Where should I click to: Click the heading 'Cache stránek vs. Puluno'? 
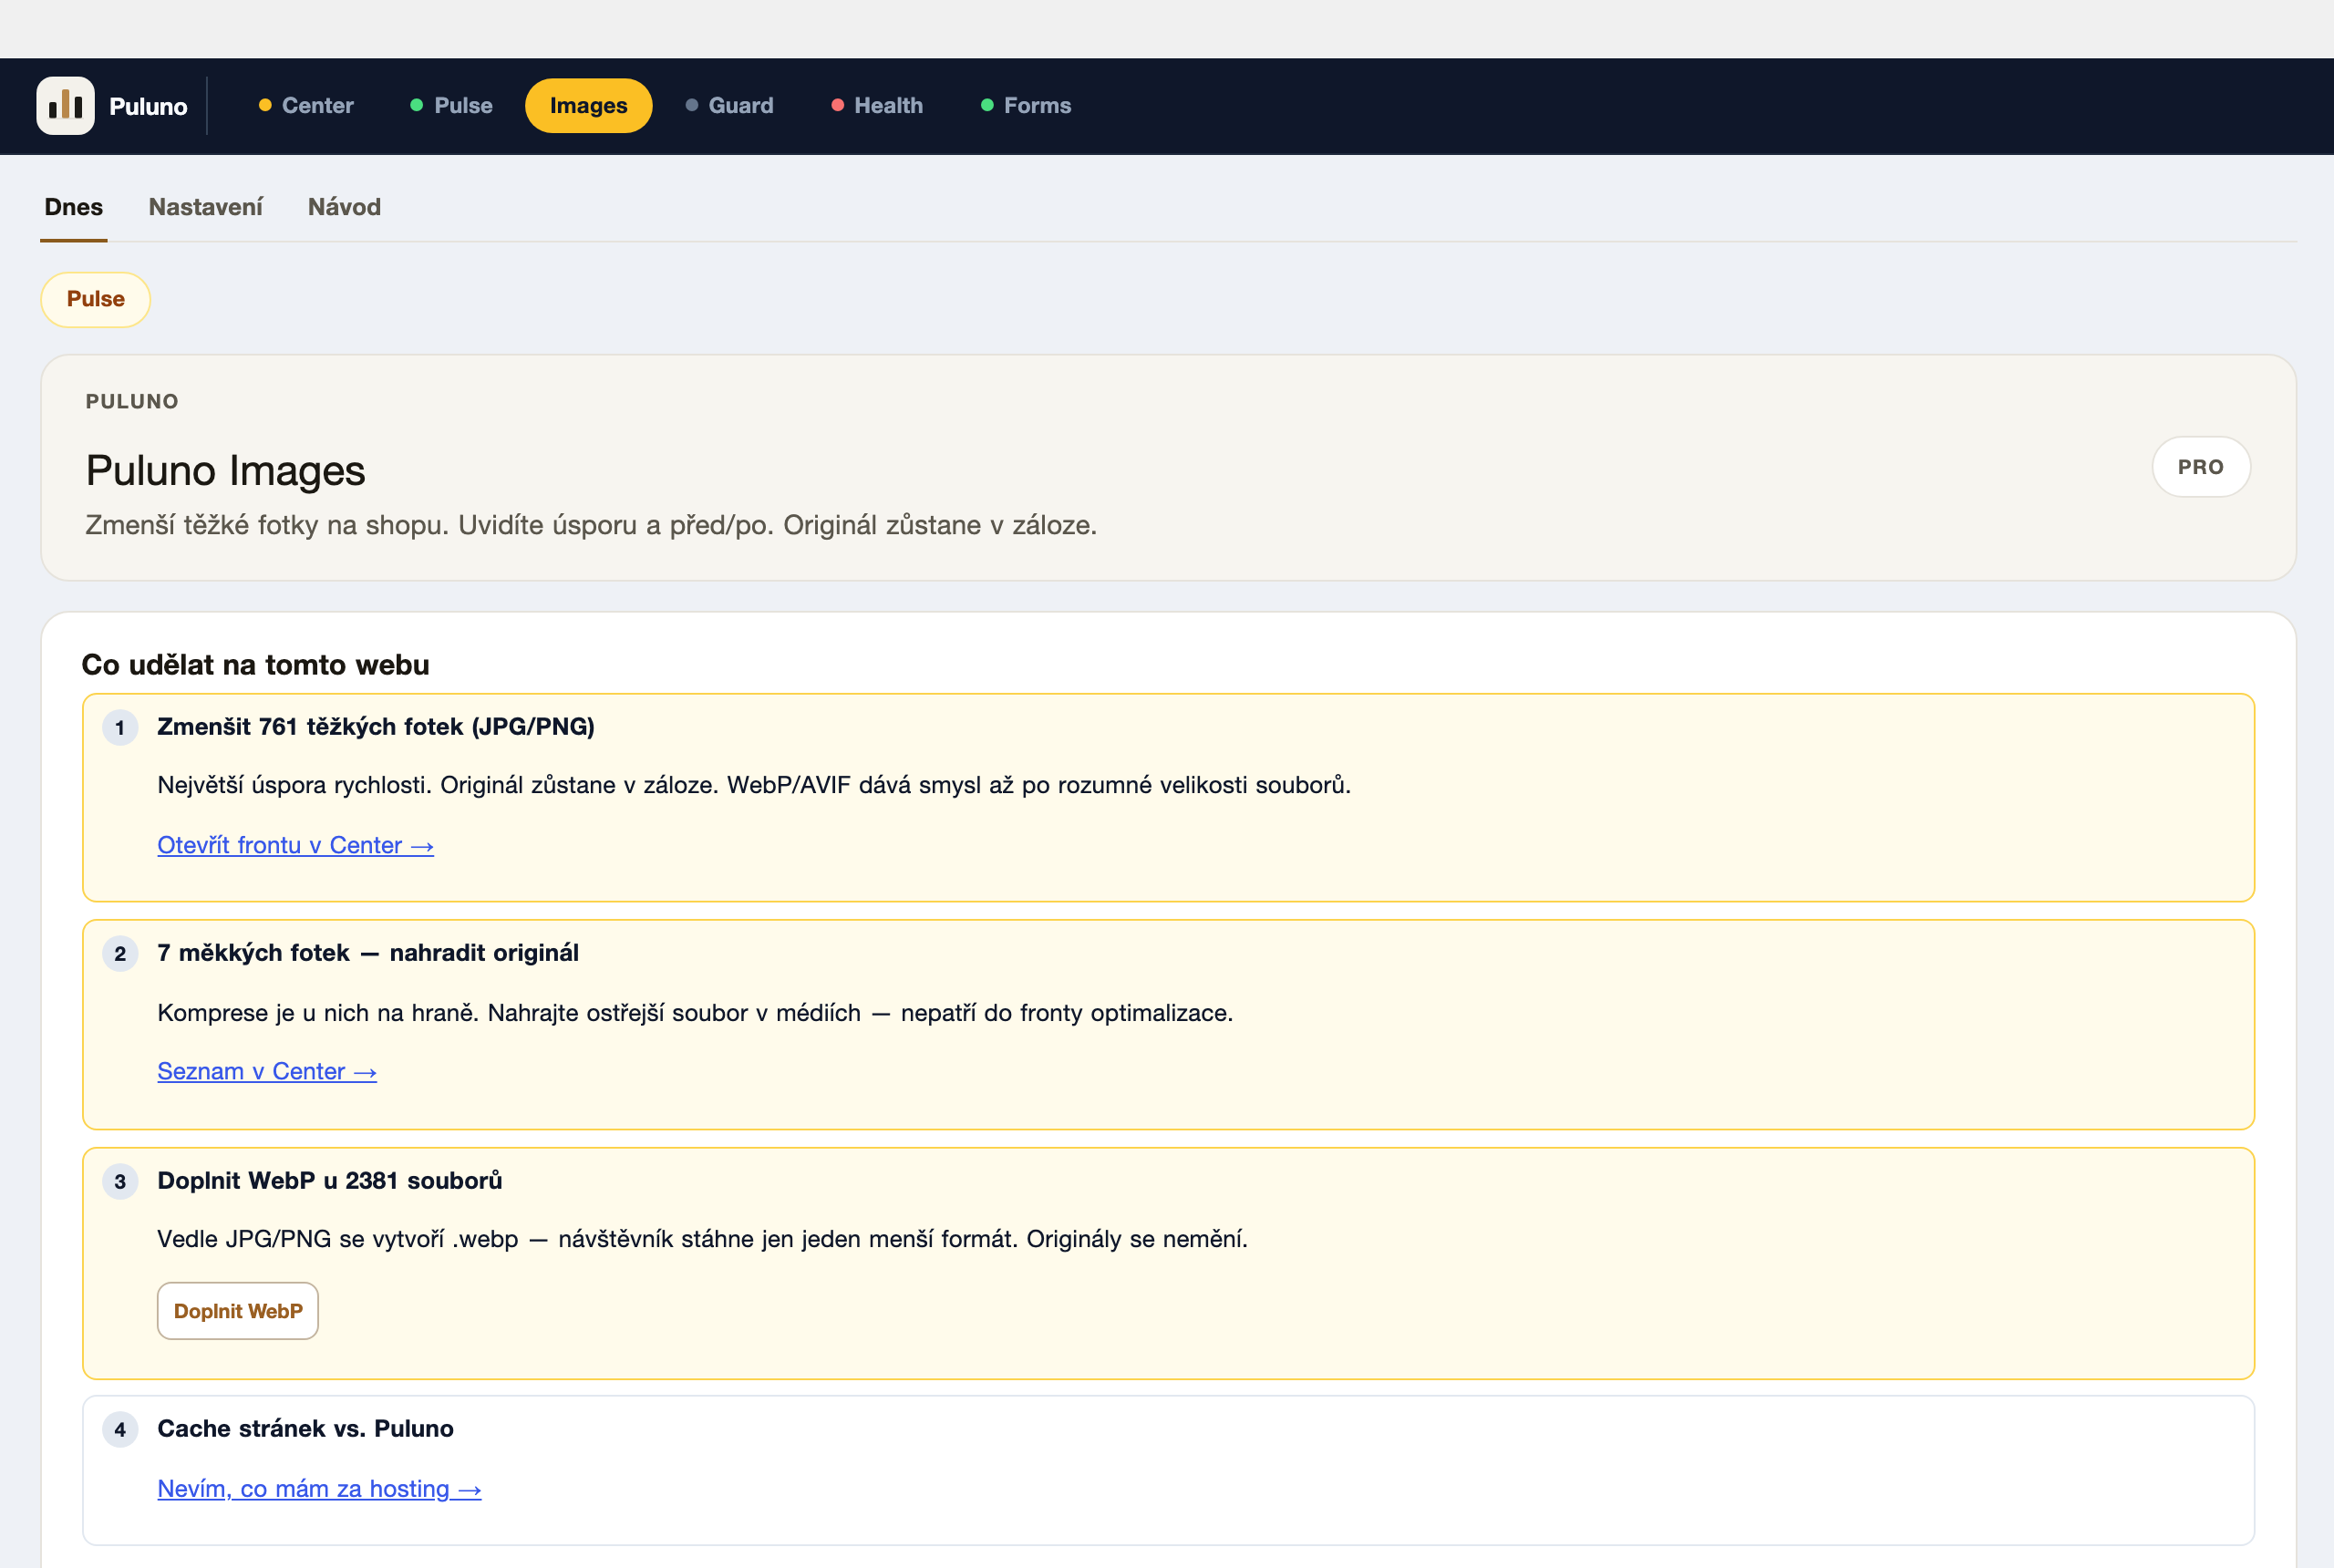click(x=305, y=1428)
